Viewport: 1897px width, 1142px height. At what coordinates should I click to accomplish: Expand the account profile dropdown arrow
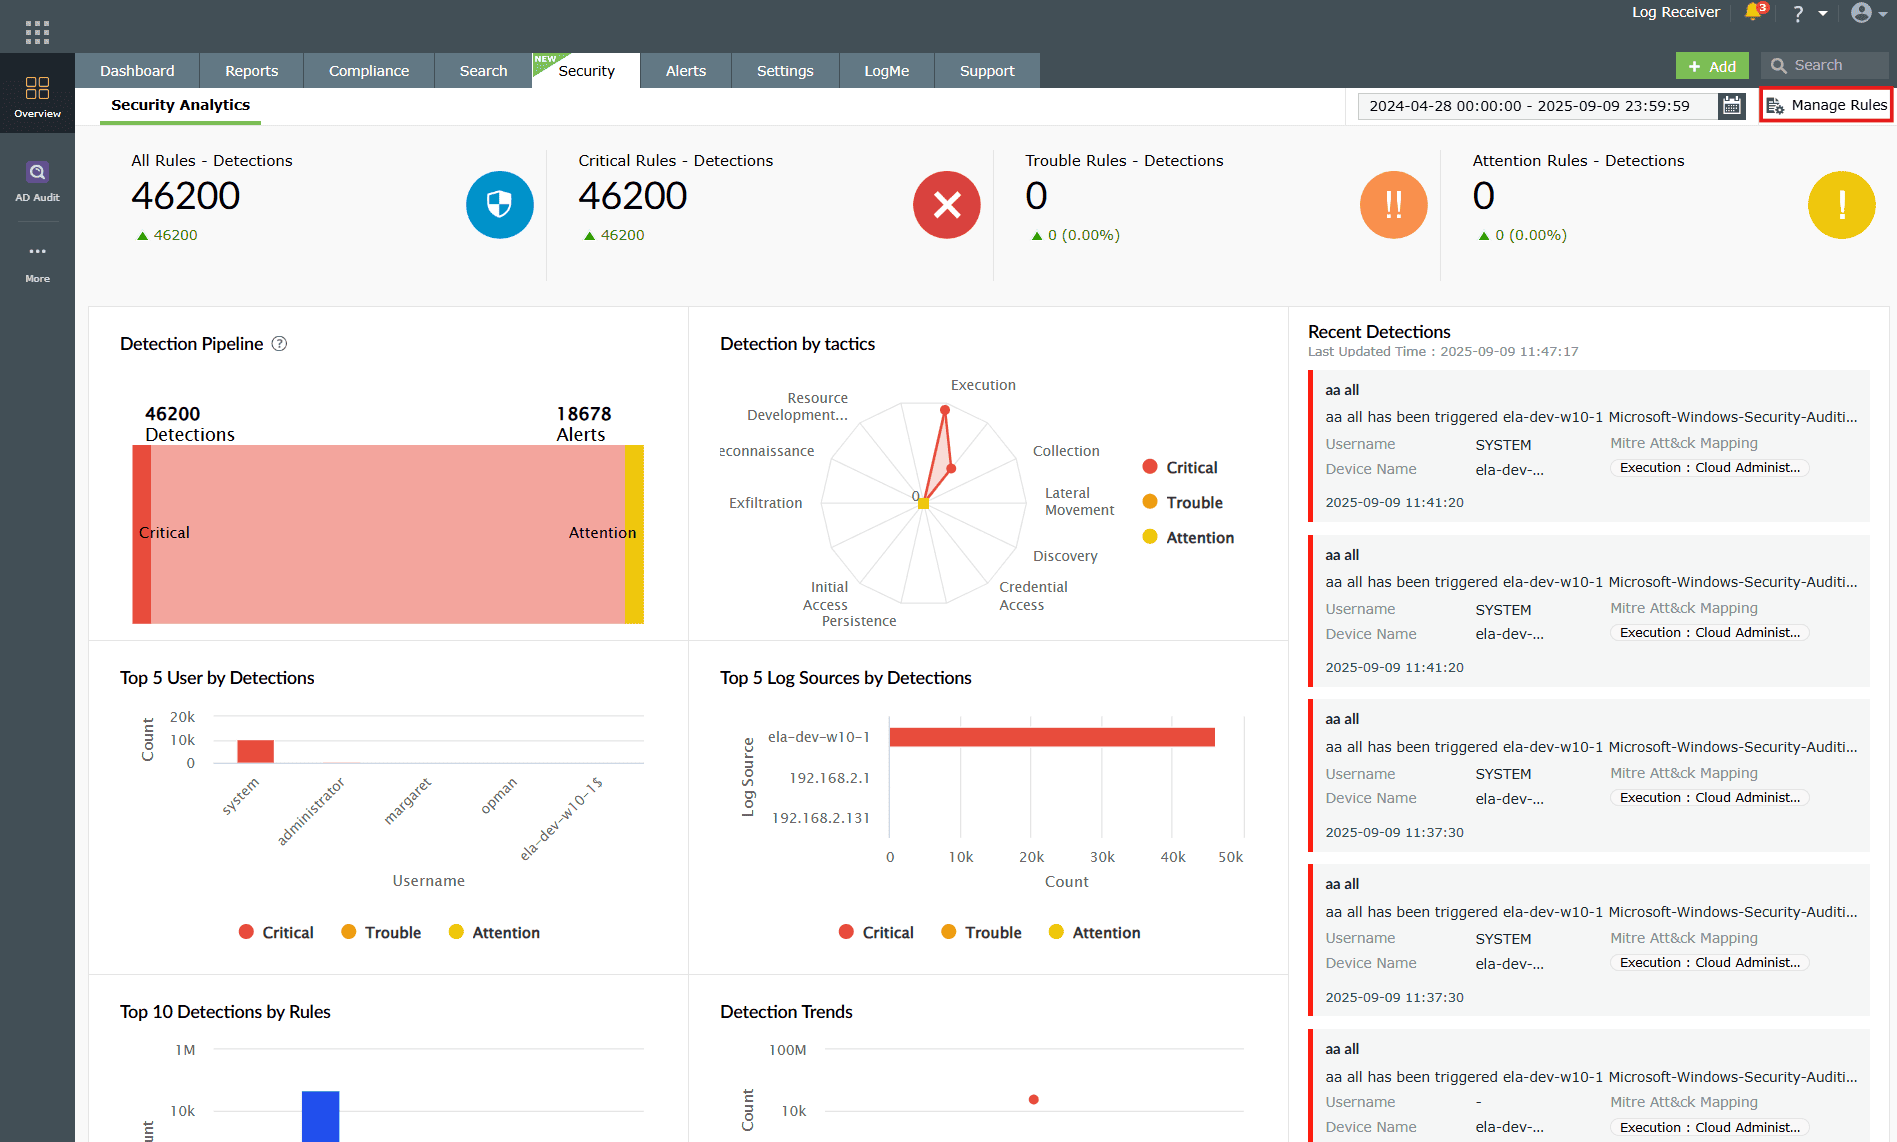pos(1883,13)
